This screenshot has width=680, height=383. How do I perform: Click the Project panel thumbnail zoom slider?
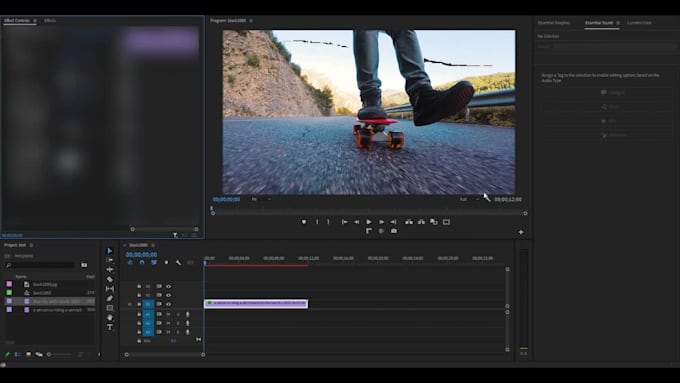[59, 354]
